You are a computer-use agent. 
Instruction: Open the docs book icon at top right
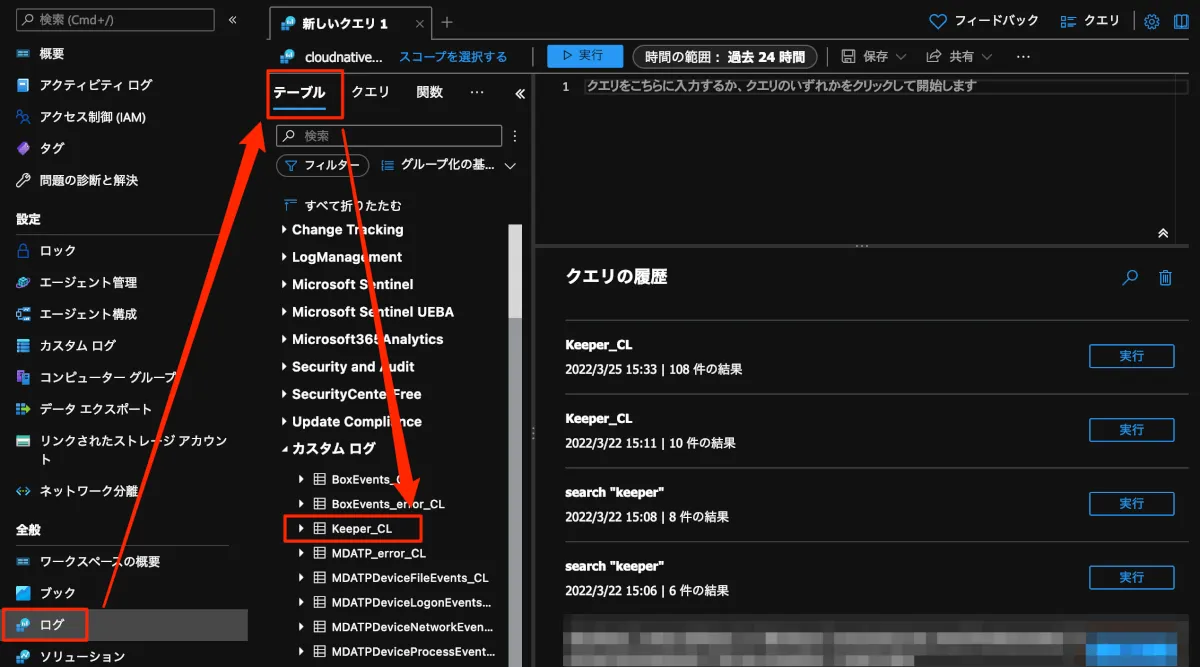coord(1181,21)
